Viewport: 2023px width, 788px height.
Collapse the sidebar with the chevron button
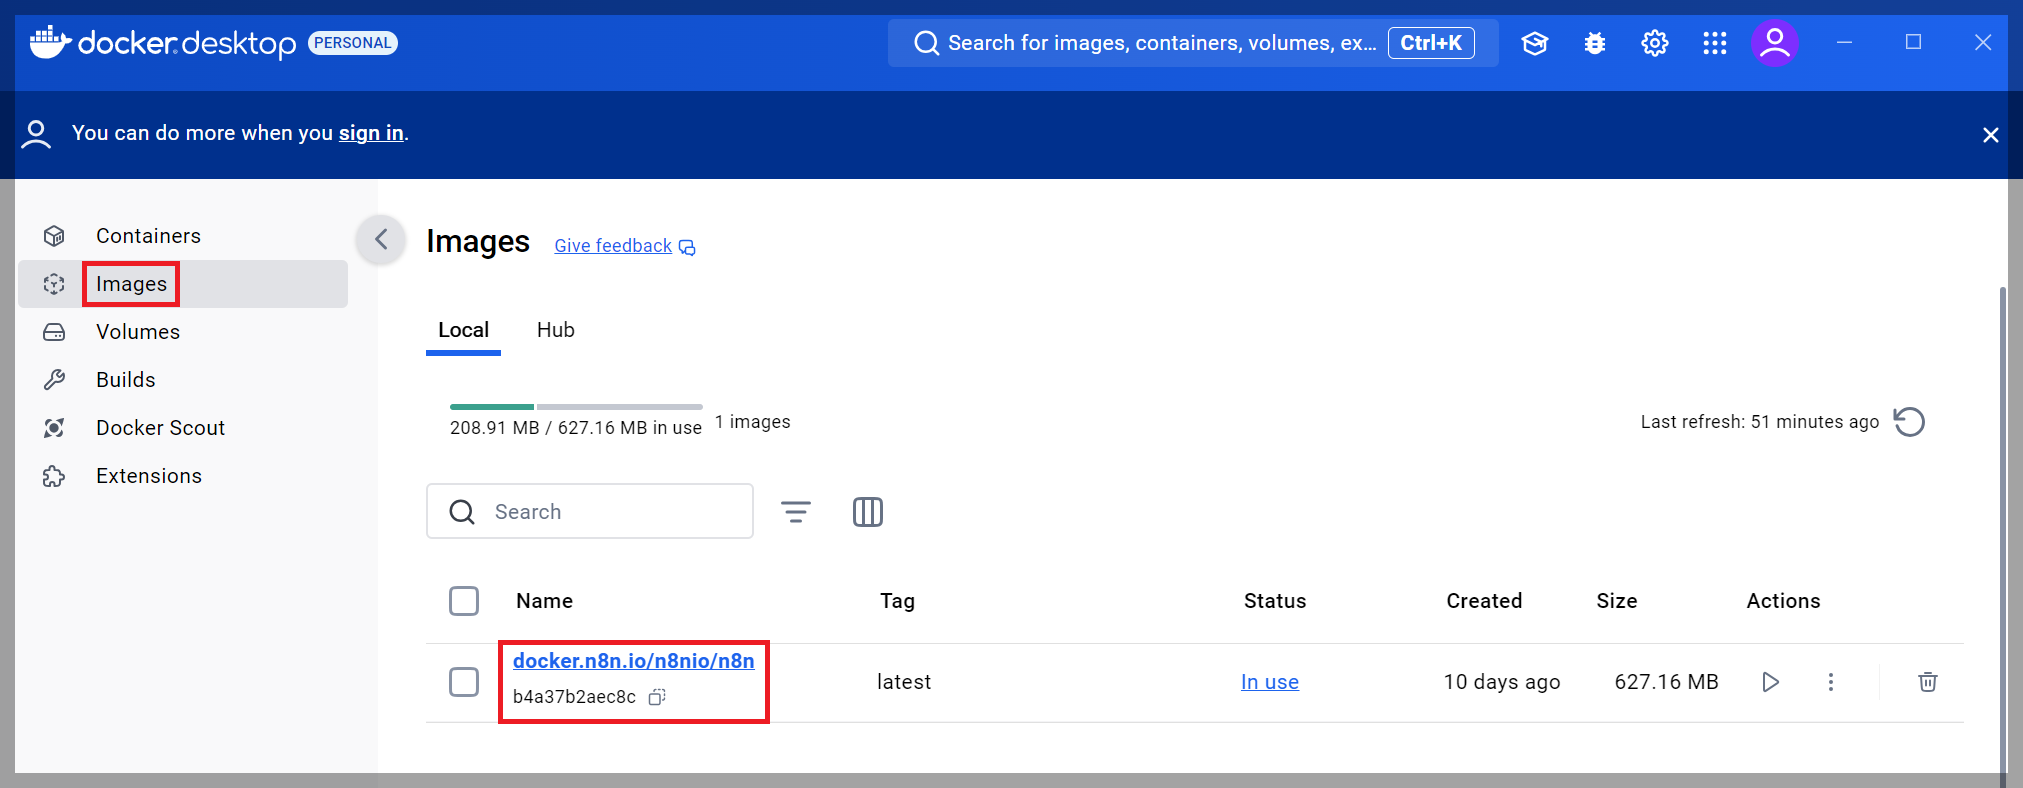381,239
